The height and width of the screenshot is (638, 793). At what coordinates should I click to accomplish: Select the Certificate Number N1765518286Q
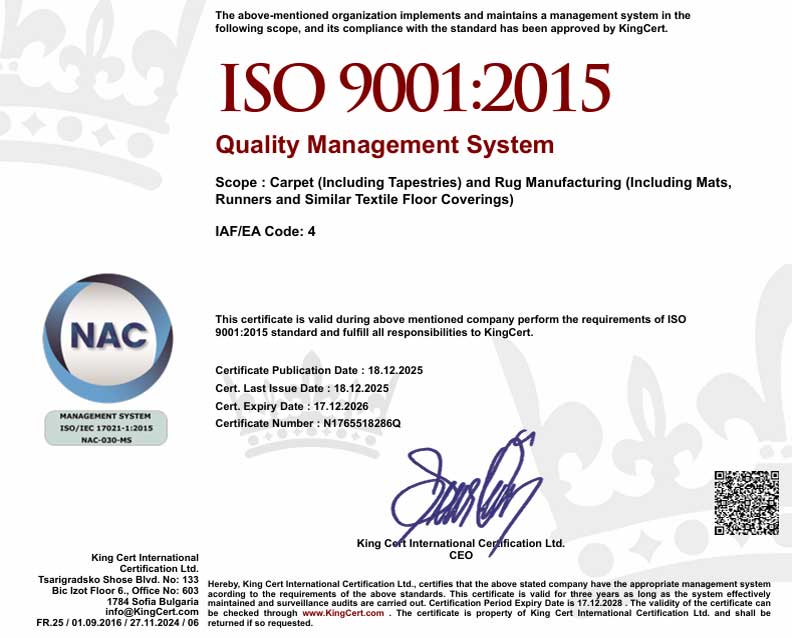[x=308, y=424]
